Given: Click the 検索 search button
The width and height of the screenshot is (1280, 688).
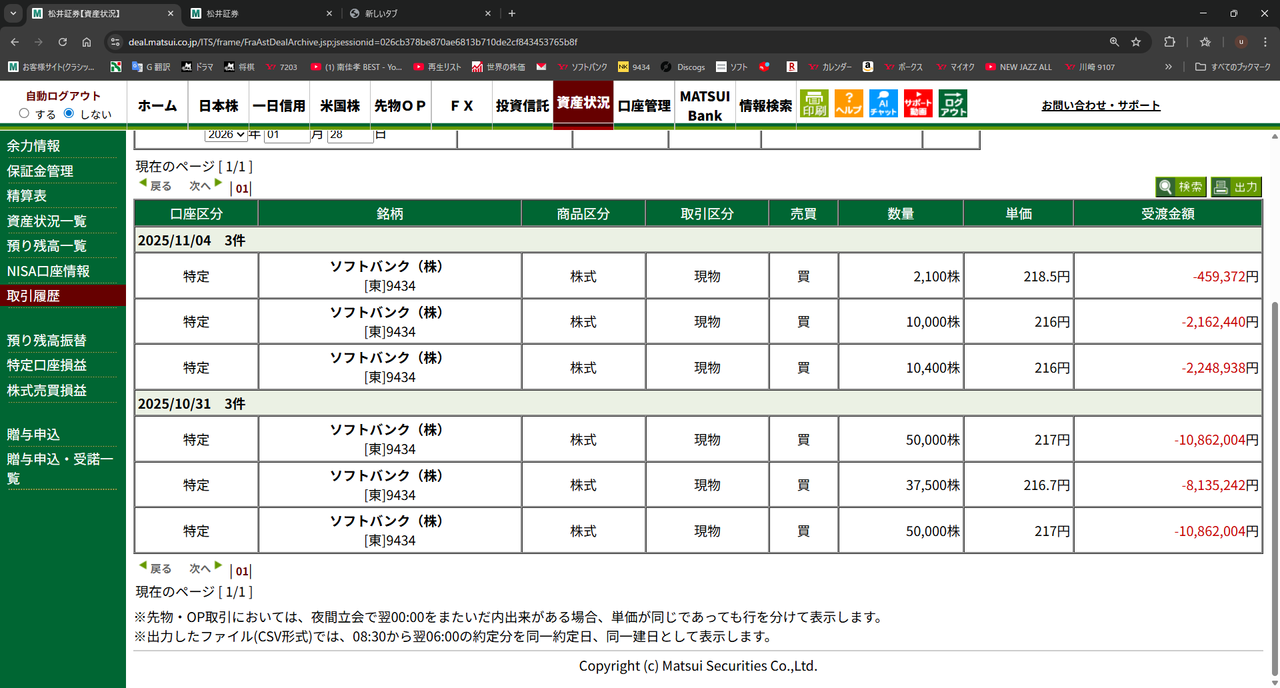Looking at the screenshot, I should click(1180, 187).
